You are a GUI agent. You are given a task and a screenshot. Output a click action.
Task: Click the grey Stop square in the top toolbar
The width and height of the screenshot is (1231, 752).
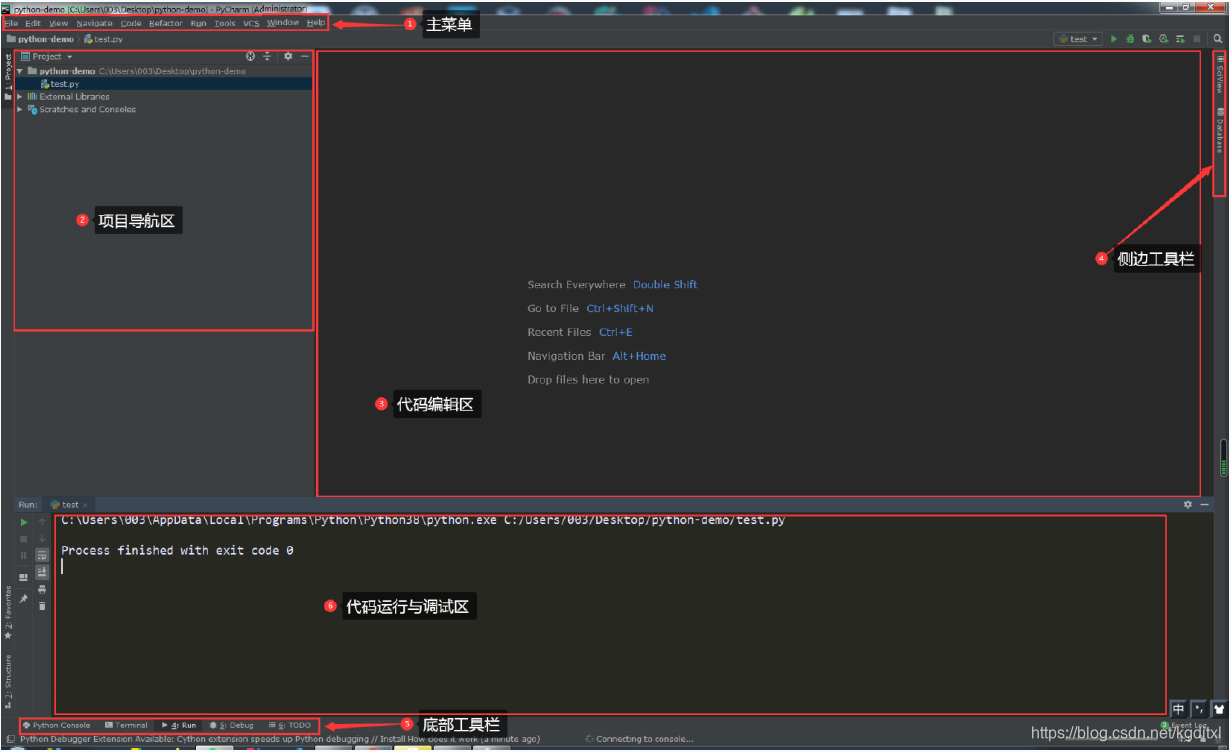pos(1197,39)
